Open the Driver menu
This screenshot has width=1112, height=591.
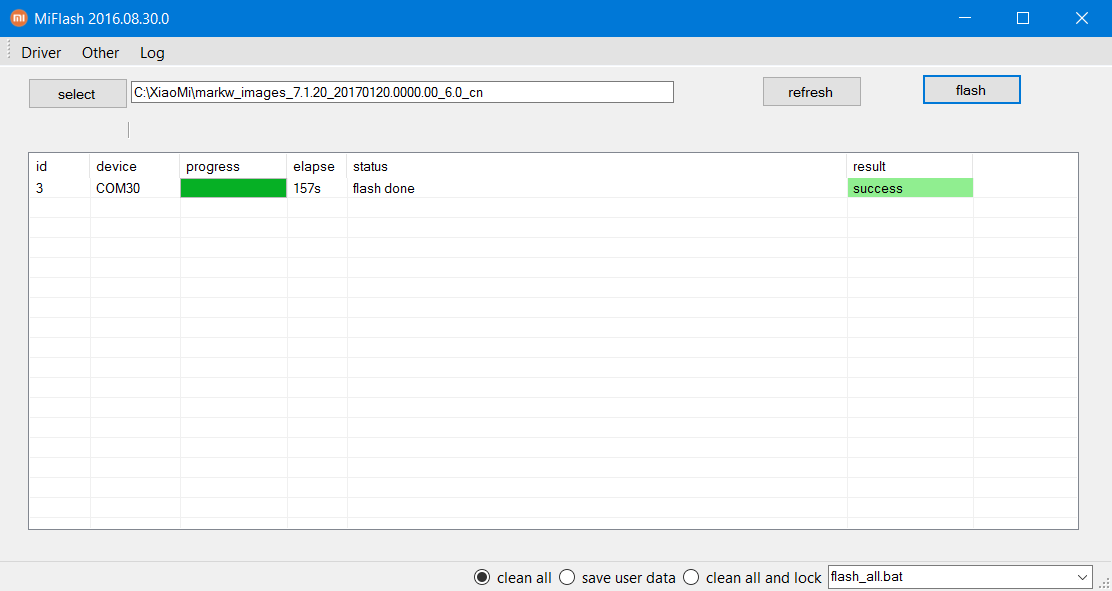pyautogui.click(x=41, y=53)
